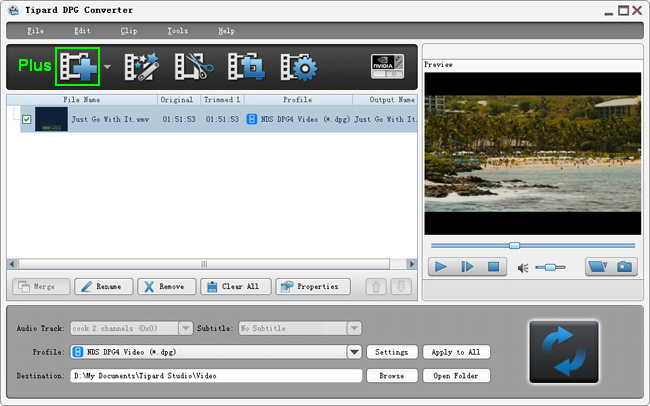The width and height of the screenshot is (650, 406).
Task: Click the 01:51:53 original length cell
Action: (x=179, y=119)
